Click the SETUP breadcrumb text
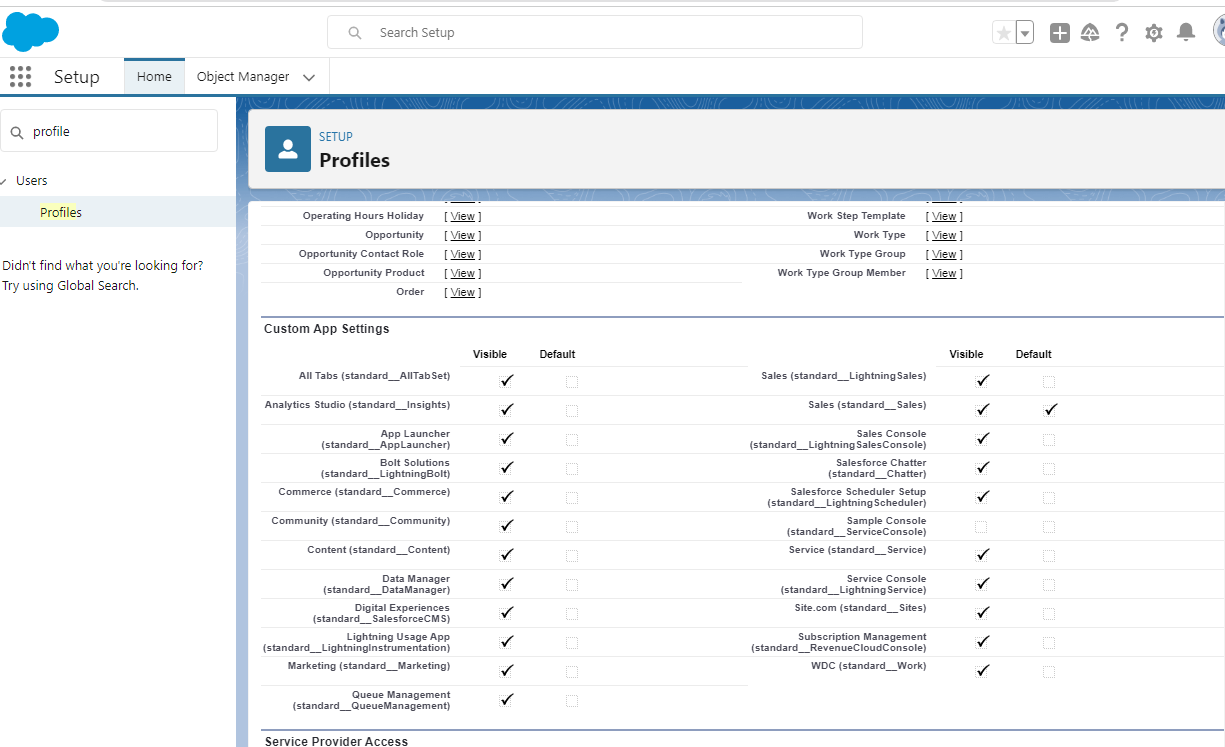Screen dimensions: 1225x747 [336, 137]
